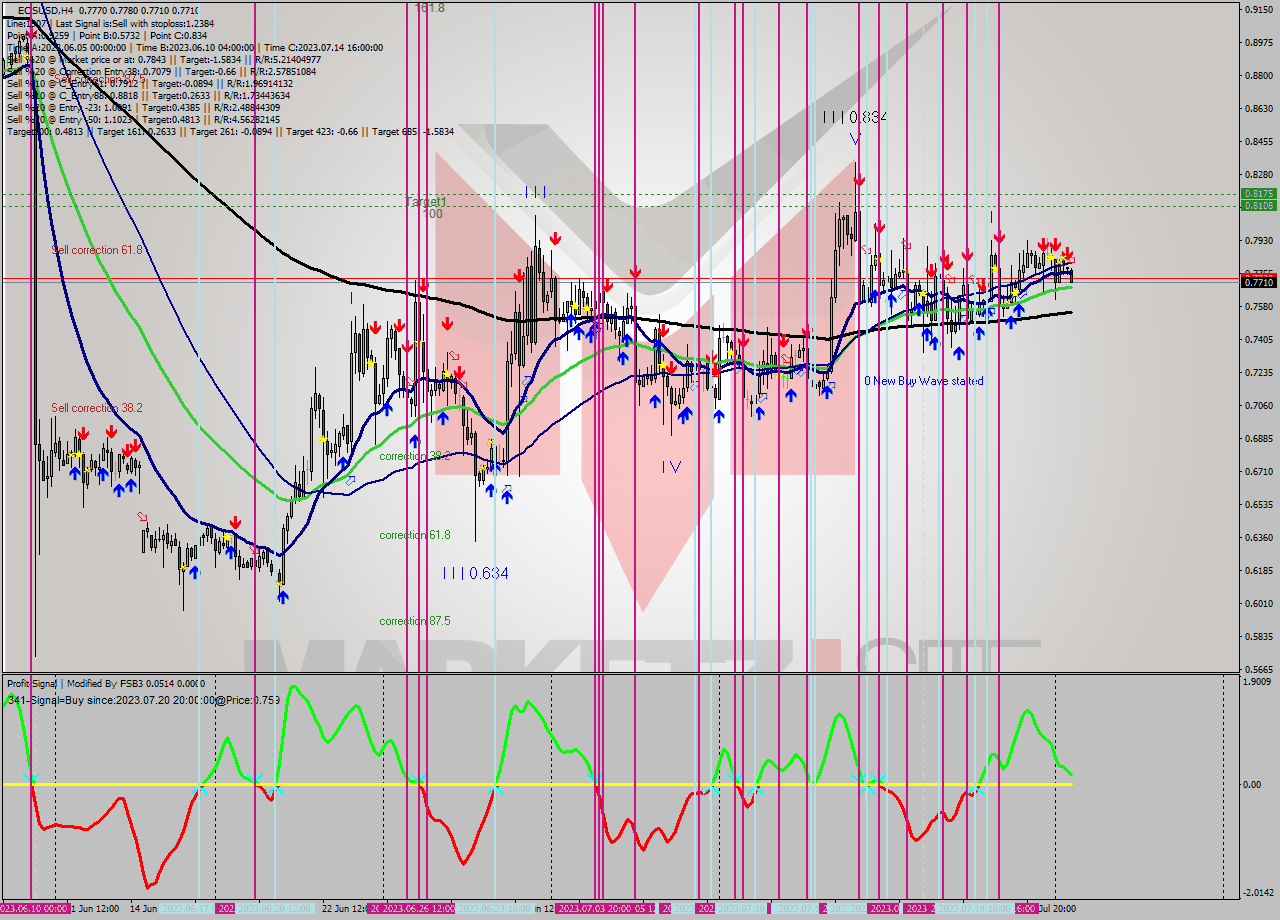The image size is (1280, 920).
Task: Click the 2023.06.26 12:00 time marker
Action: (x=418, y=908)
